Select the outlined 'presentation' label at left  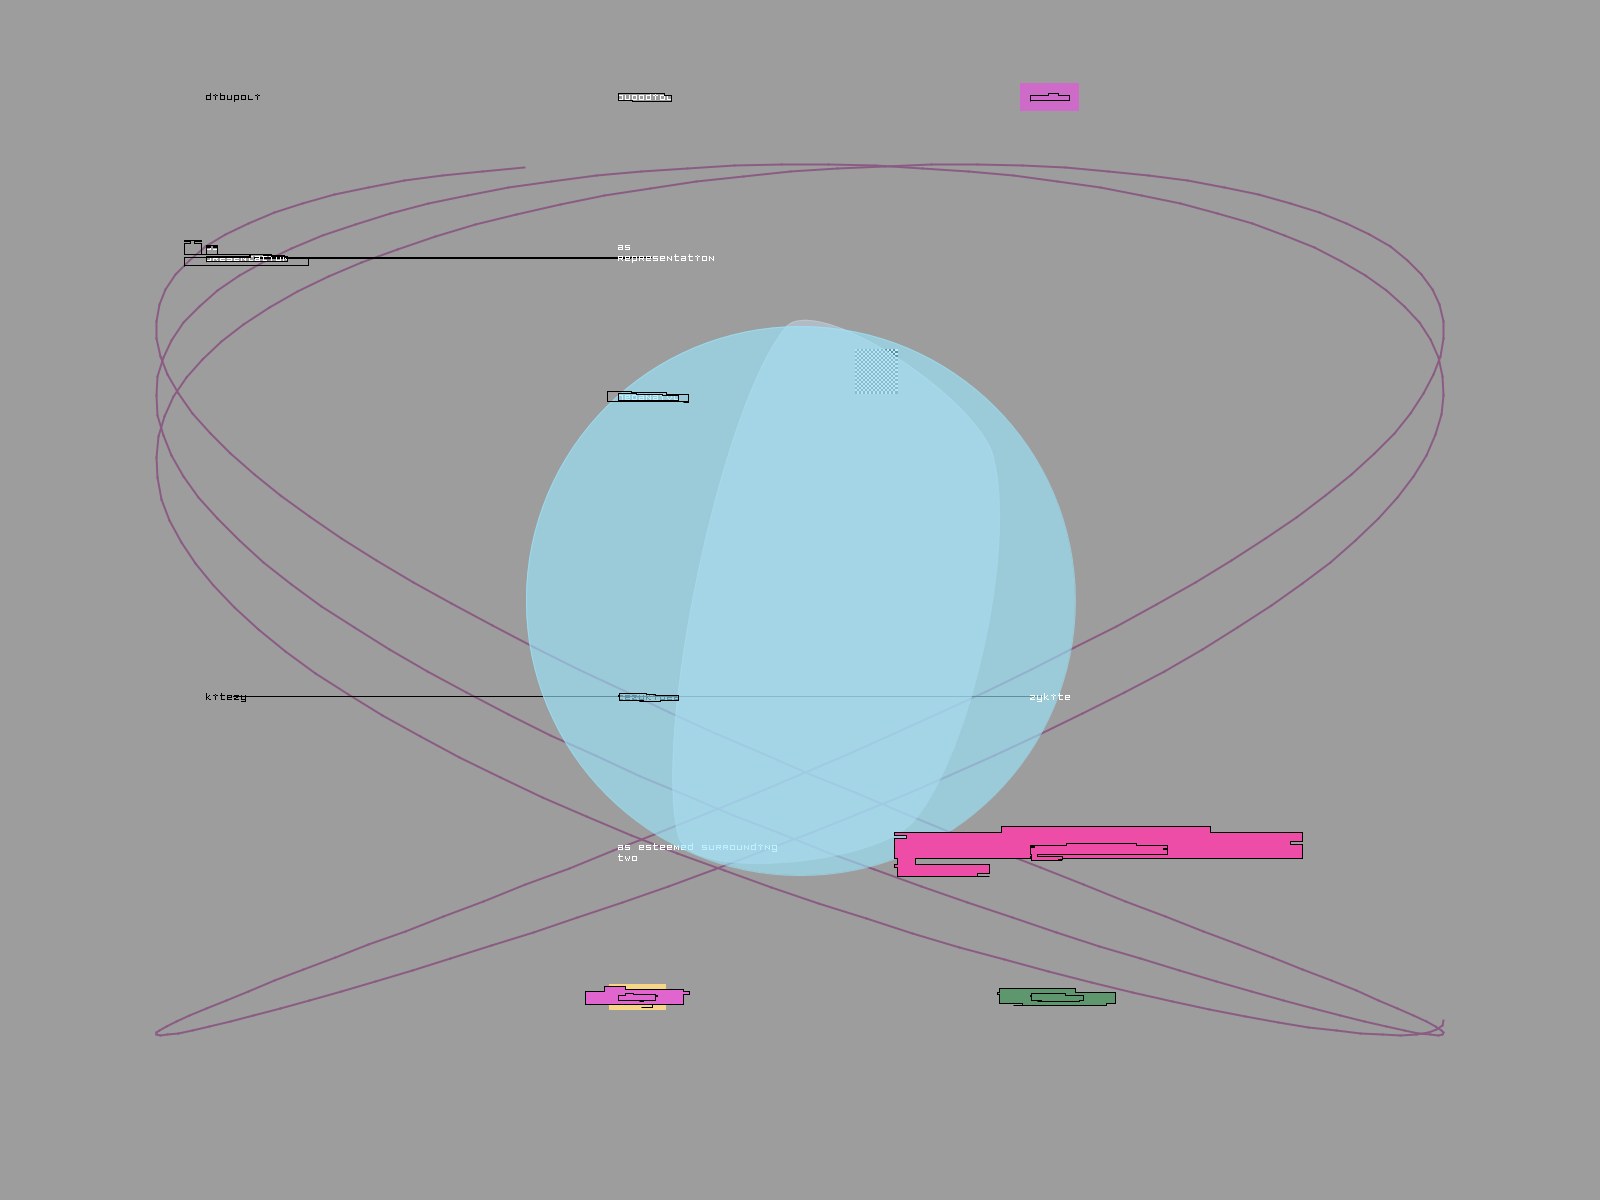[x=246, y=261]
